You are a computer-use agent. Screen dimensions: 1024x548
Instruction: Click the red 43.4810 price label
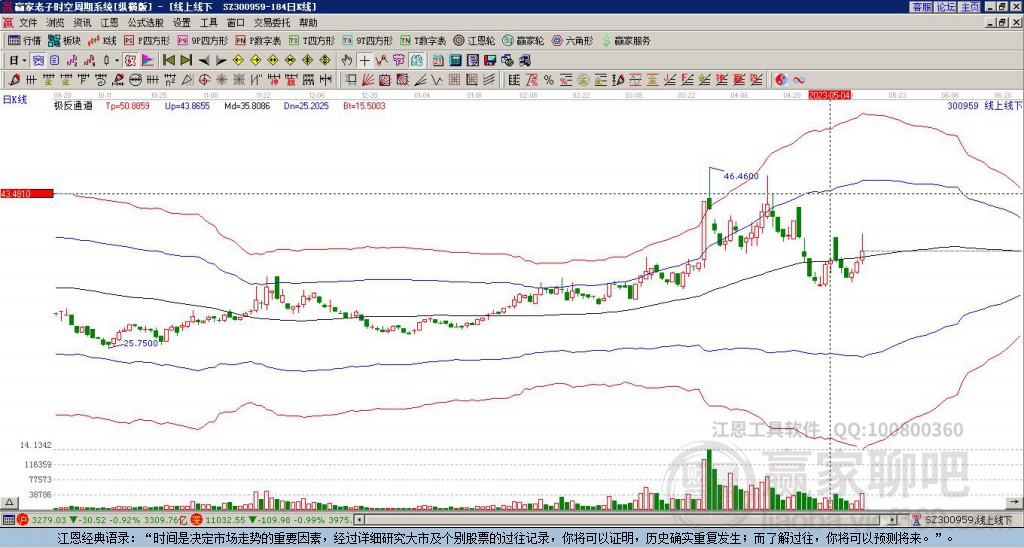tap(27, 193)
